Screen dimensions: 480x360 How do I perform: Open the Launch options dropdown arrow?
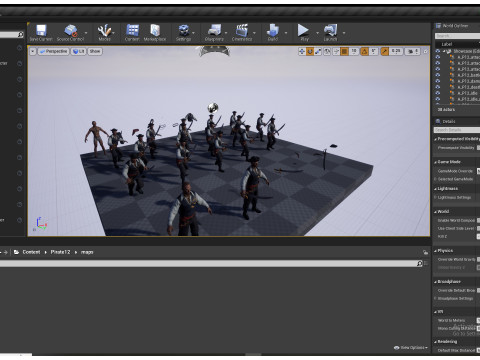click(344, 33)
